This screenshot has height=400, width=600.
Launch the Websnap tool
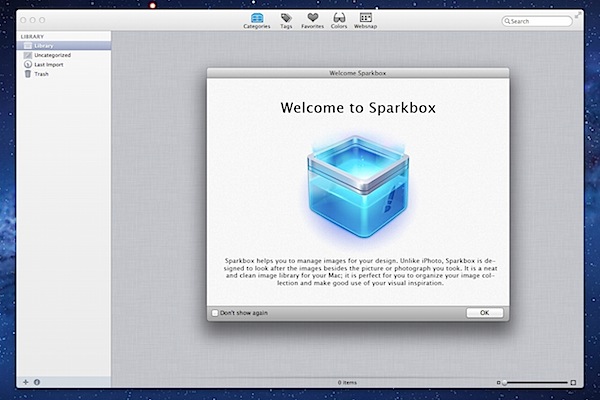pos(365,21)
